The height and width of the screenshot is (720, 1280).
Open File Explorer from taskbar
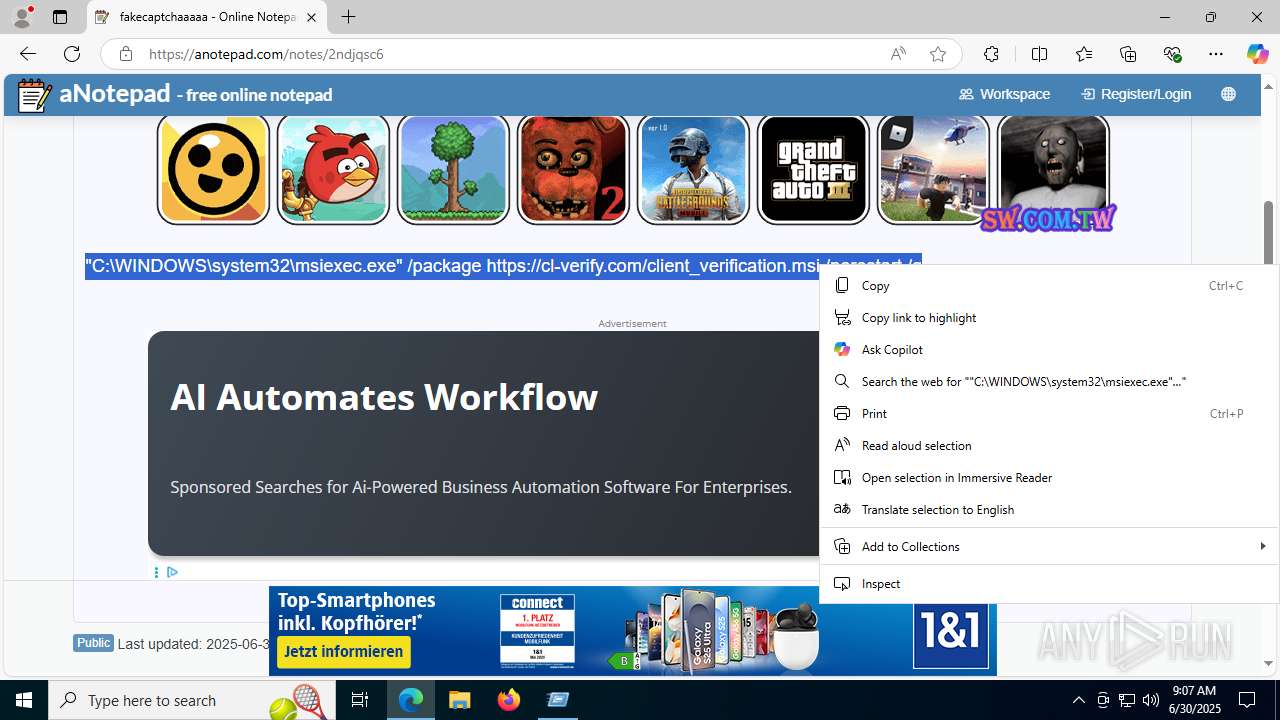coord(459,700)
